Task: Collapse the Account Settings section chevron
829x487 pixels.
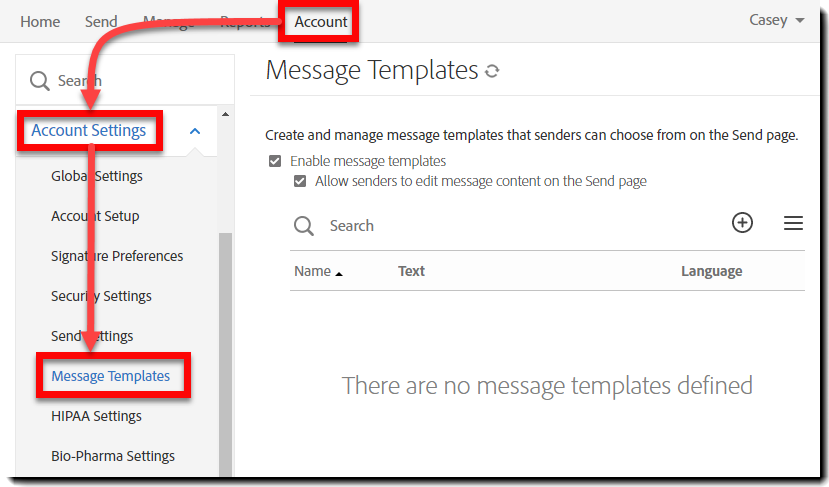Action: coord(195,131)
